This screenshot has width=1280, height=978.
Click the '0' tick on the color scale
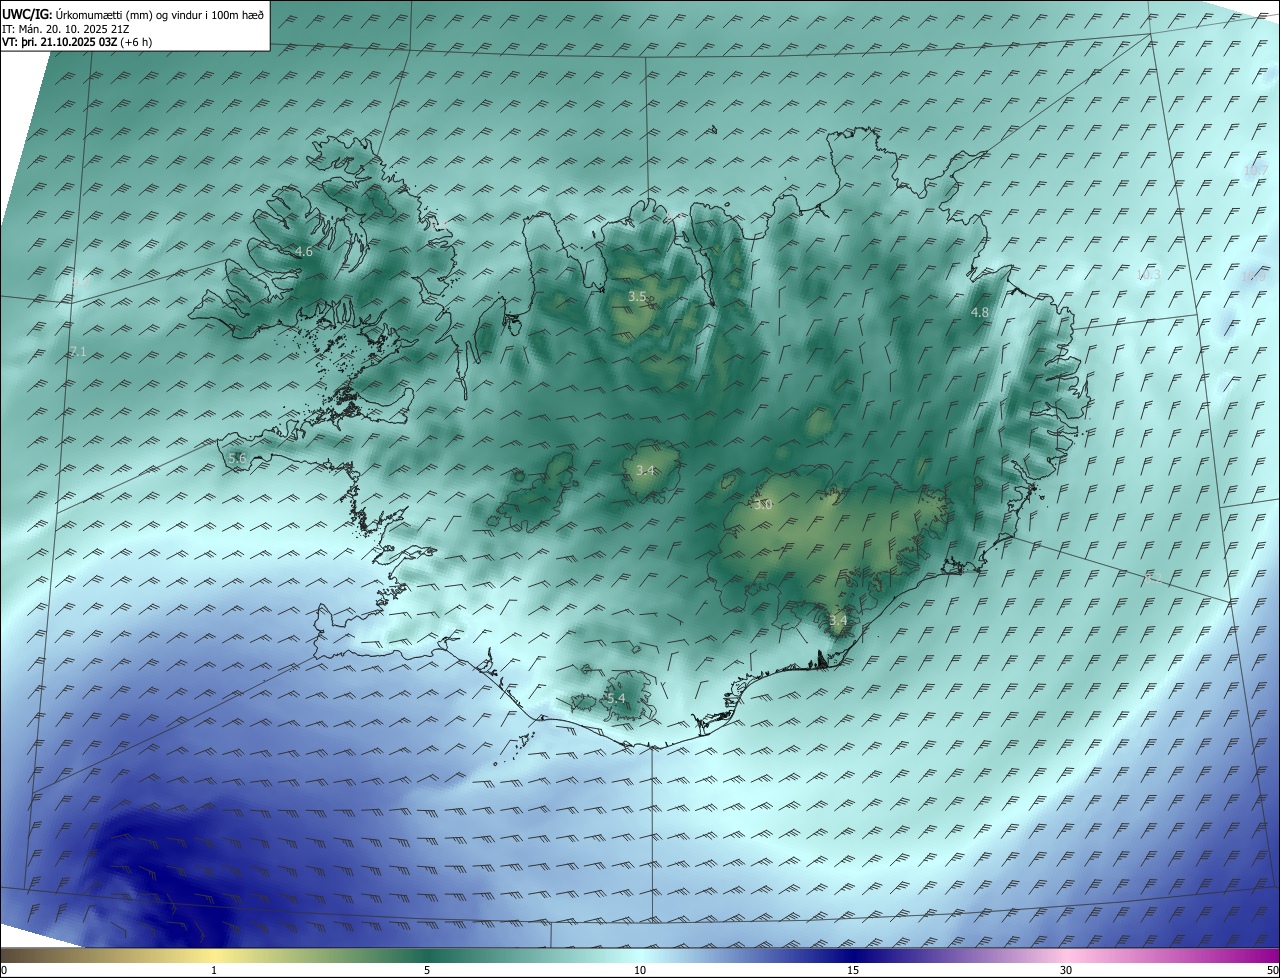[x=4, y=970]
